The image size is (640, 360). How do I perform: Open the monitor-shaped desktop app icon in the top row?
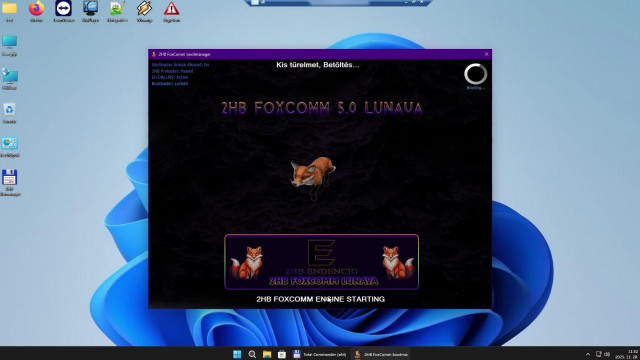coord(90,8)
